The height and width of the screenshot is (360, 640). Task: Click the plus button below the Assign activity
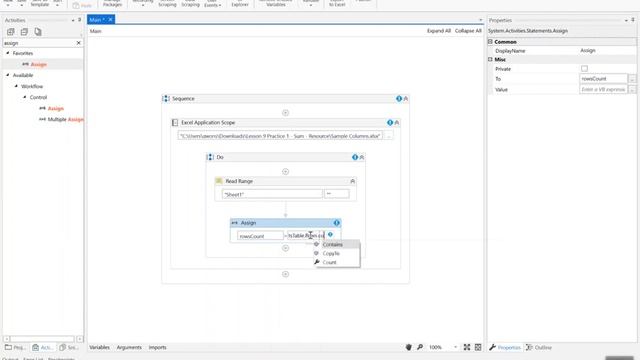pos(285,248)
